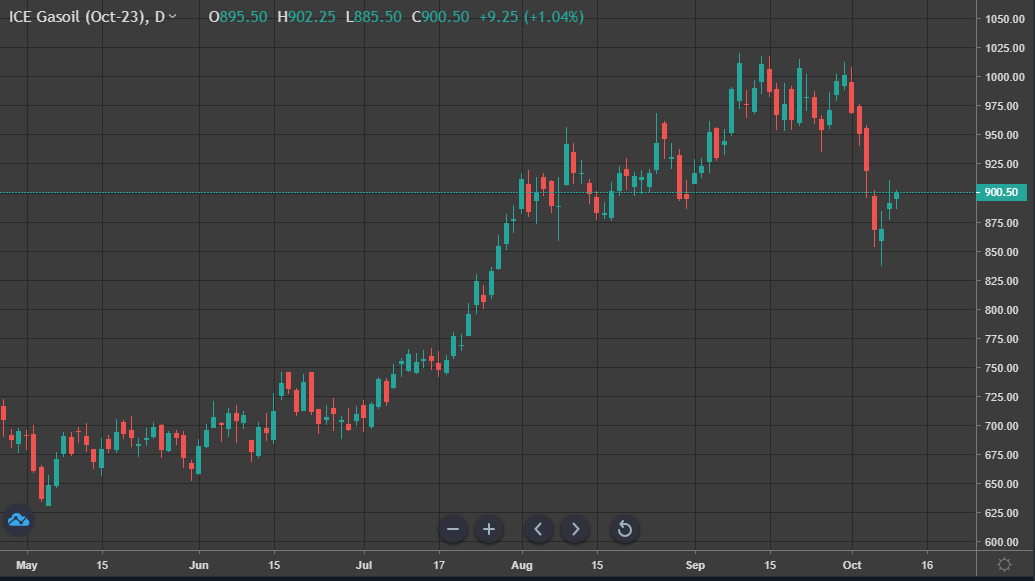Select the 900.50 current price label

tap(1001, 192)
